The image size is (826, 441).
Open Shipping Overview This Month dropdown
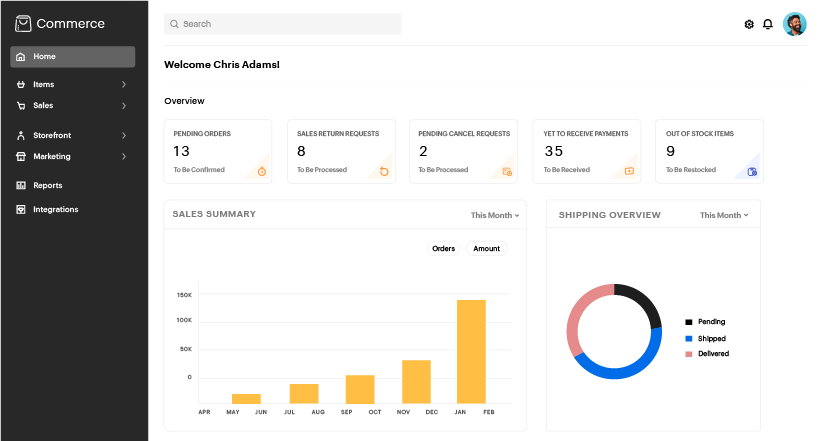[x=724, y=215]
